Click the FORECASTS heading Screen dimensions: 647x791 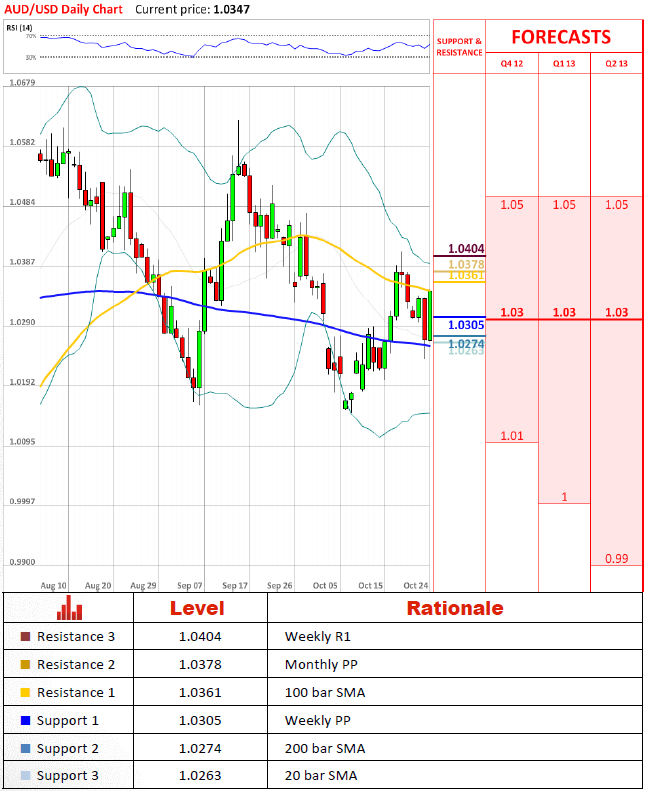point(561,37)
